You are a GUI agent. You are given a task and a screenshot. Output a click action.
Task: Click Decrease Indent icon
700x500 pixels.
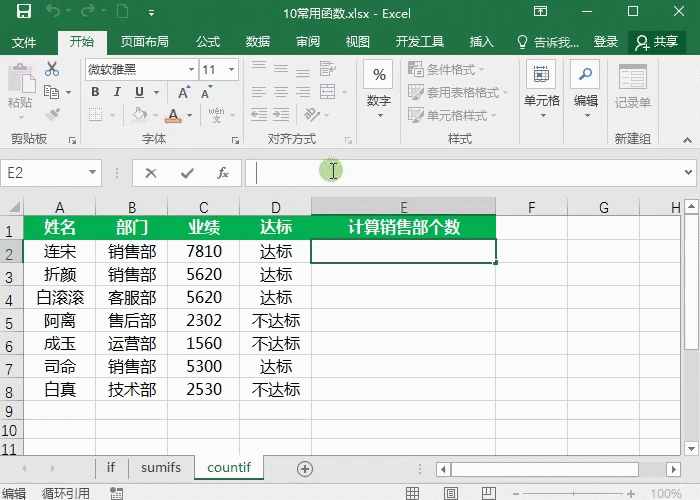(259, 115)
